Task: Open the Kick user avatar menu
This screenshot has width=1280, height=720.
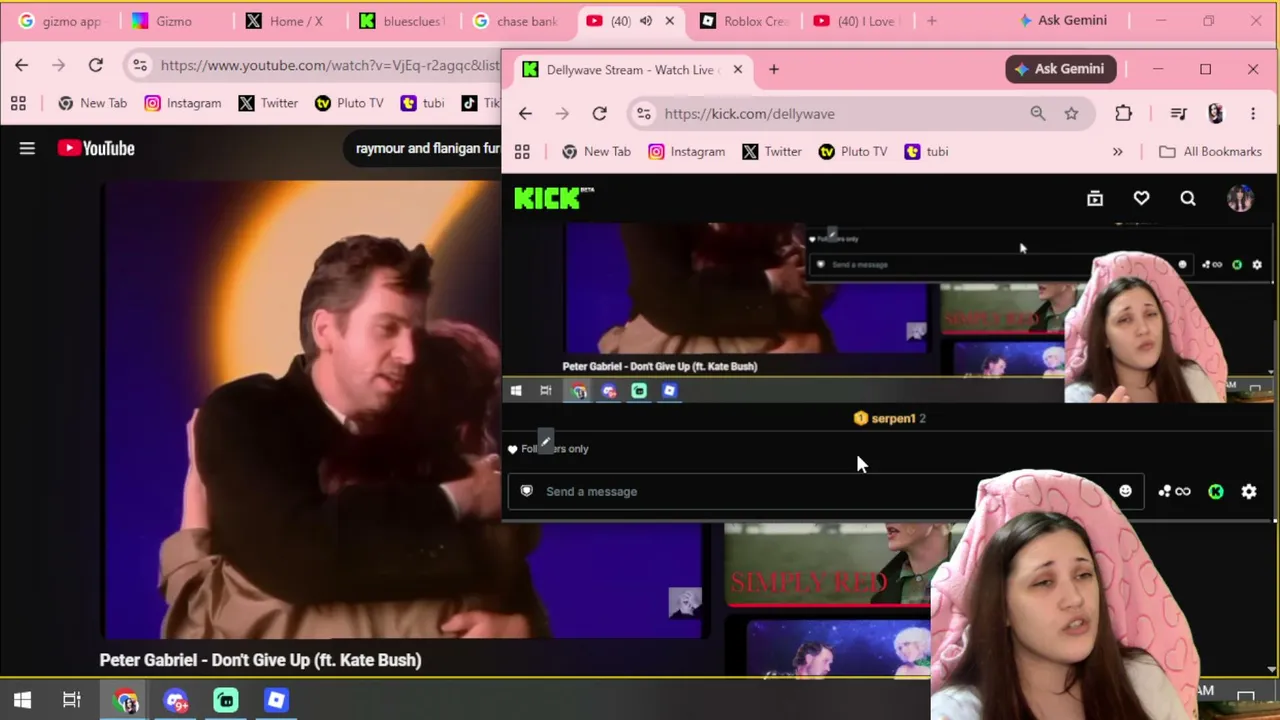Action: point(1240,198)
